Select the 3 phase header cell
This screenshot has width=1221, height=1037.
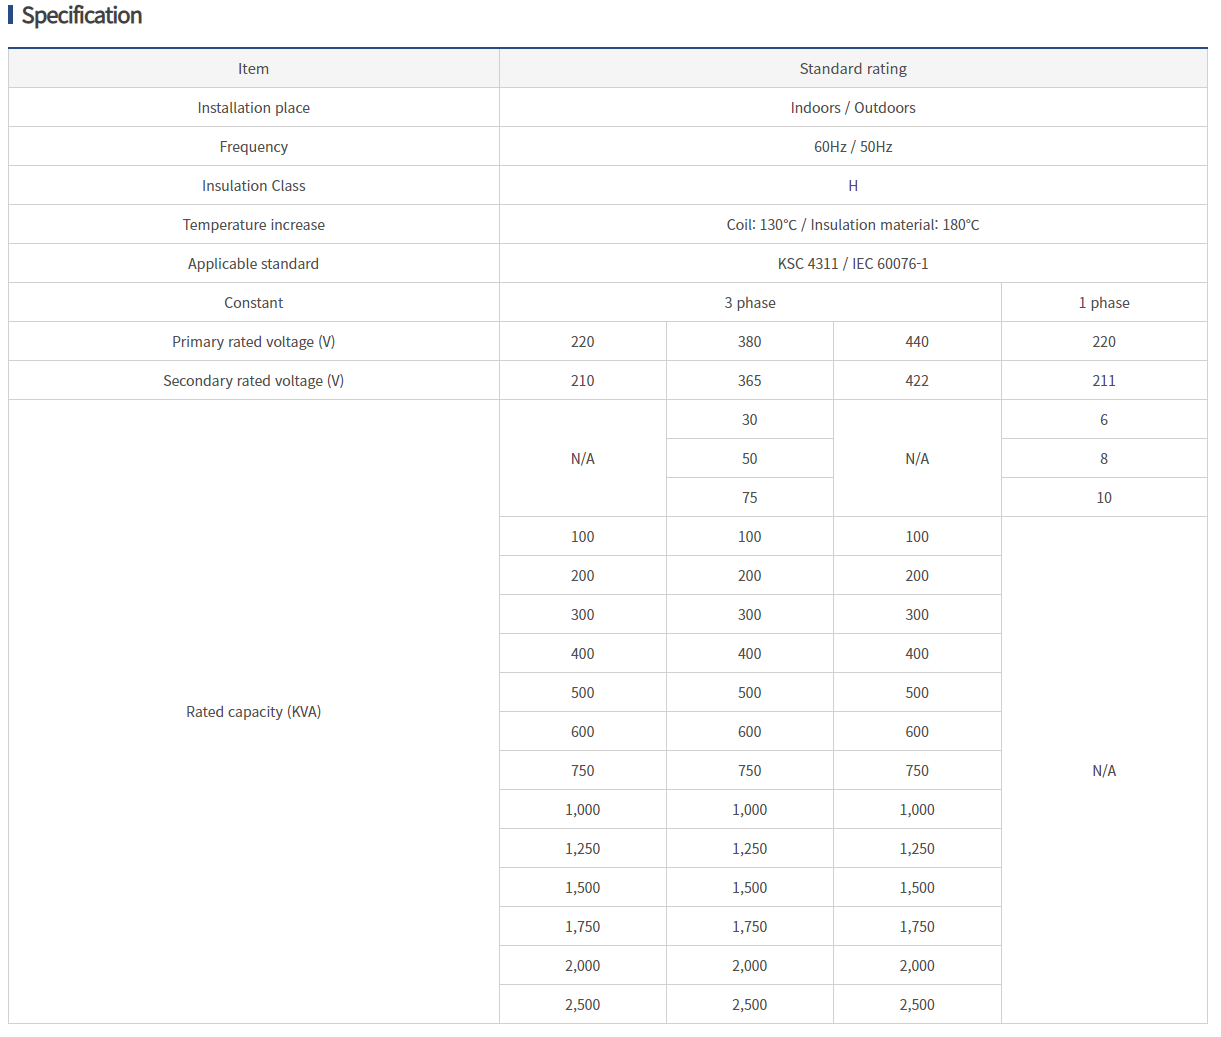pos(749,303)
